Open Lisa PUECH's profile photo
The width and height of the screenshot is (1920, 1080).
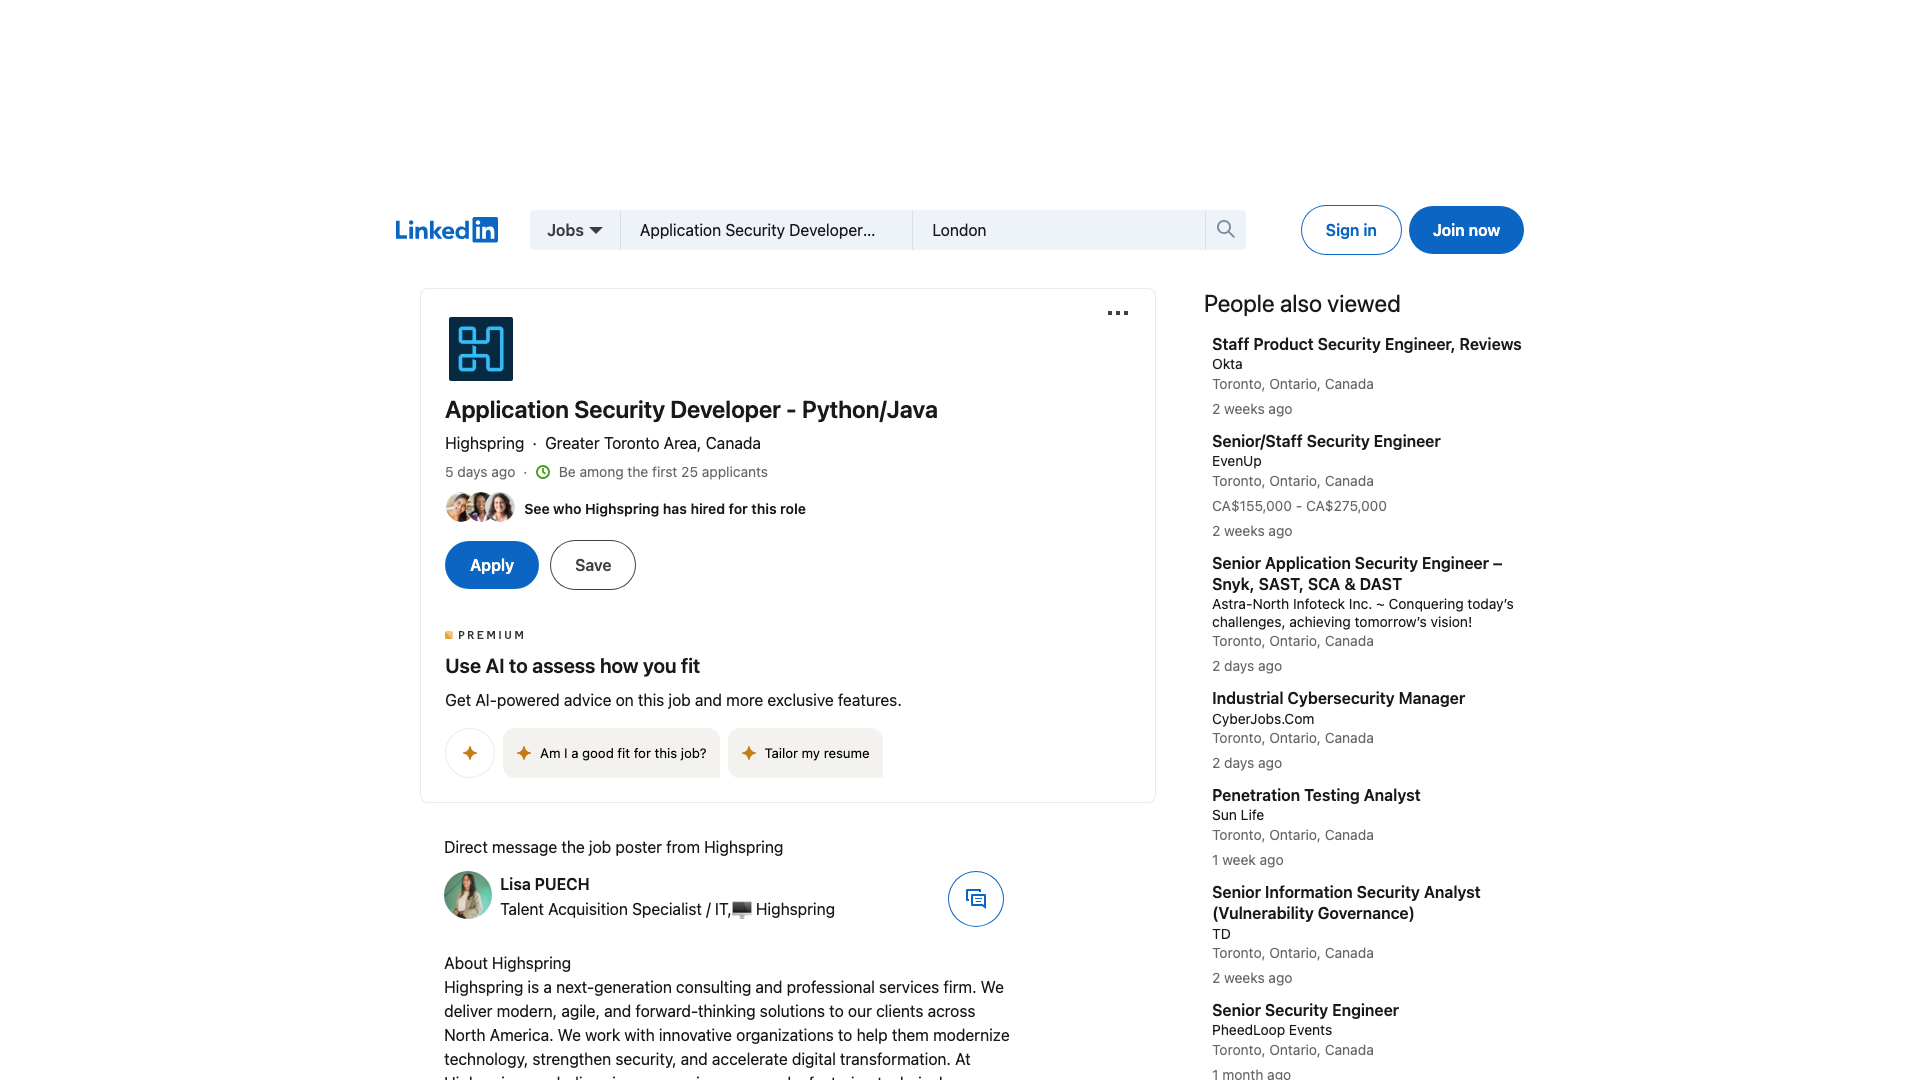pos(468,895)
